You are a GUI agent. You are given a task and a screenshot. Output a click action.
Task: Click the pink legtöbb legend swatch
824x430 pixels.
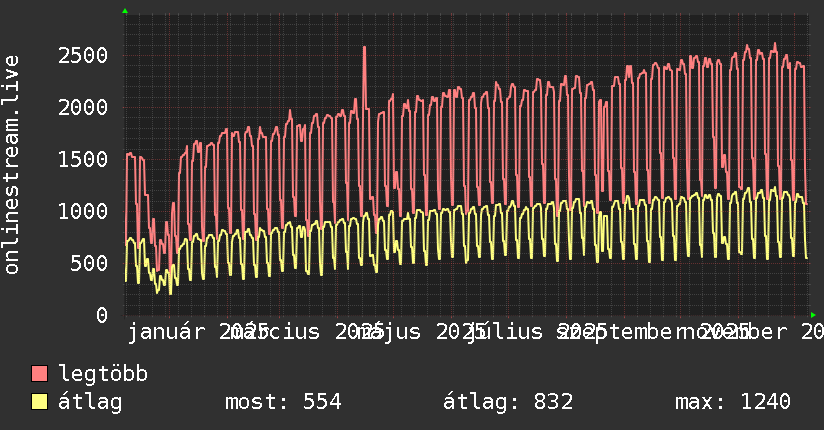click(x=39, y=374)
